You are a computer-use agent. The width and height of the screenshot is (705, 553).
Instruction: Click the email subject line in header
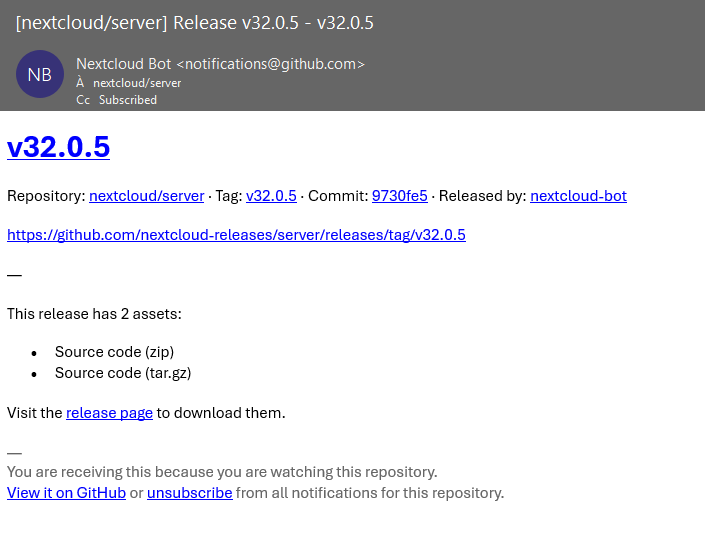[195, 23]
